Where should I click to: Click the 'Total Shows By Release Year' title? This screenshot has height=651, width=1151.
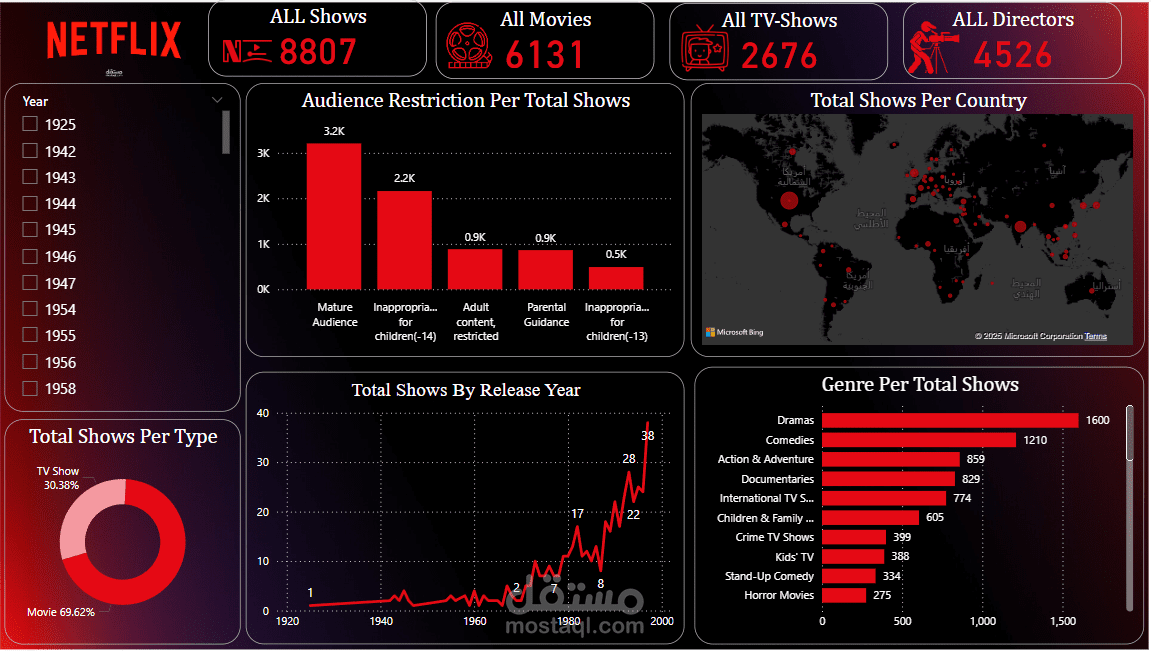[x=466, y=390]
